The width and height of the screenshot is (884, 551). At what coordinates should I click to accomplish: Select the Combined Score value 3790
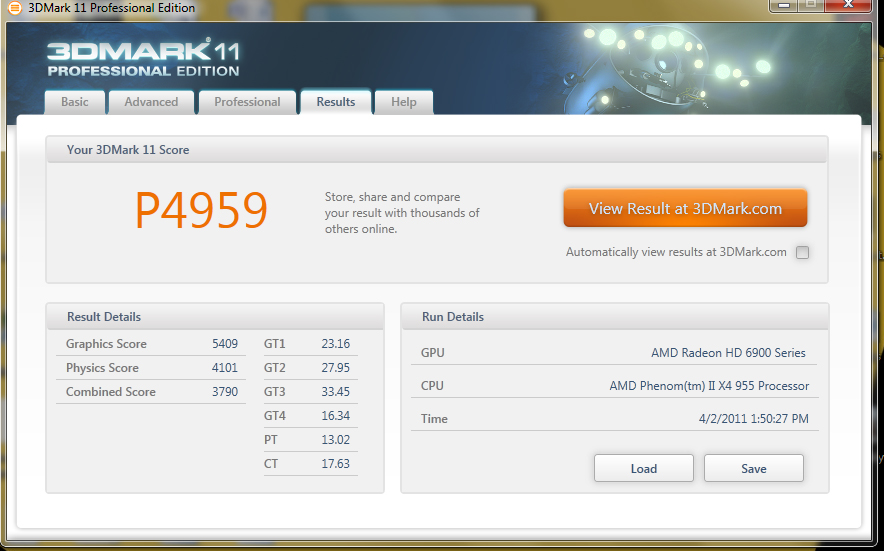click(x=225, y=391)
